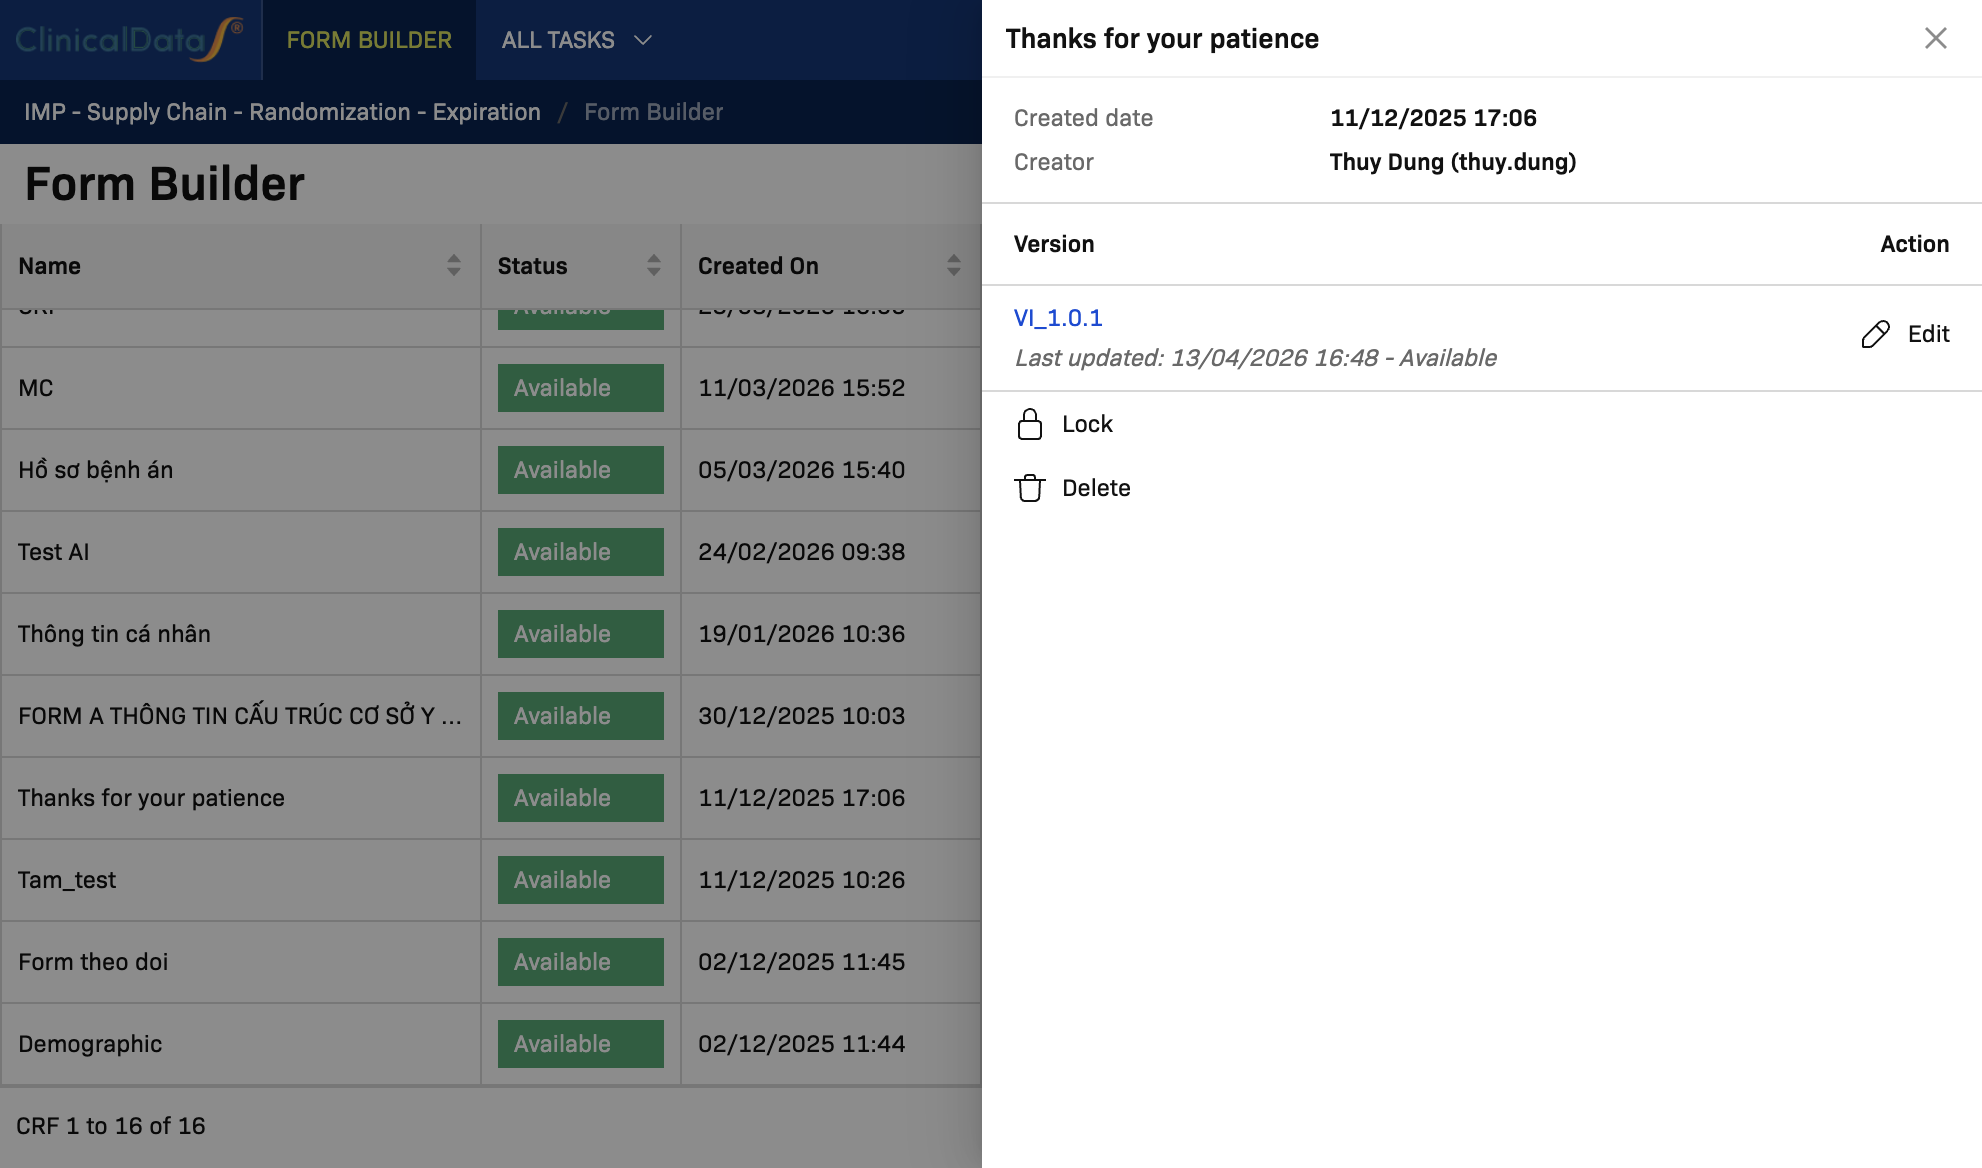Open the FORM BUILDER tab

369,40
